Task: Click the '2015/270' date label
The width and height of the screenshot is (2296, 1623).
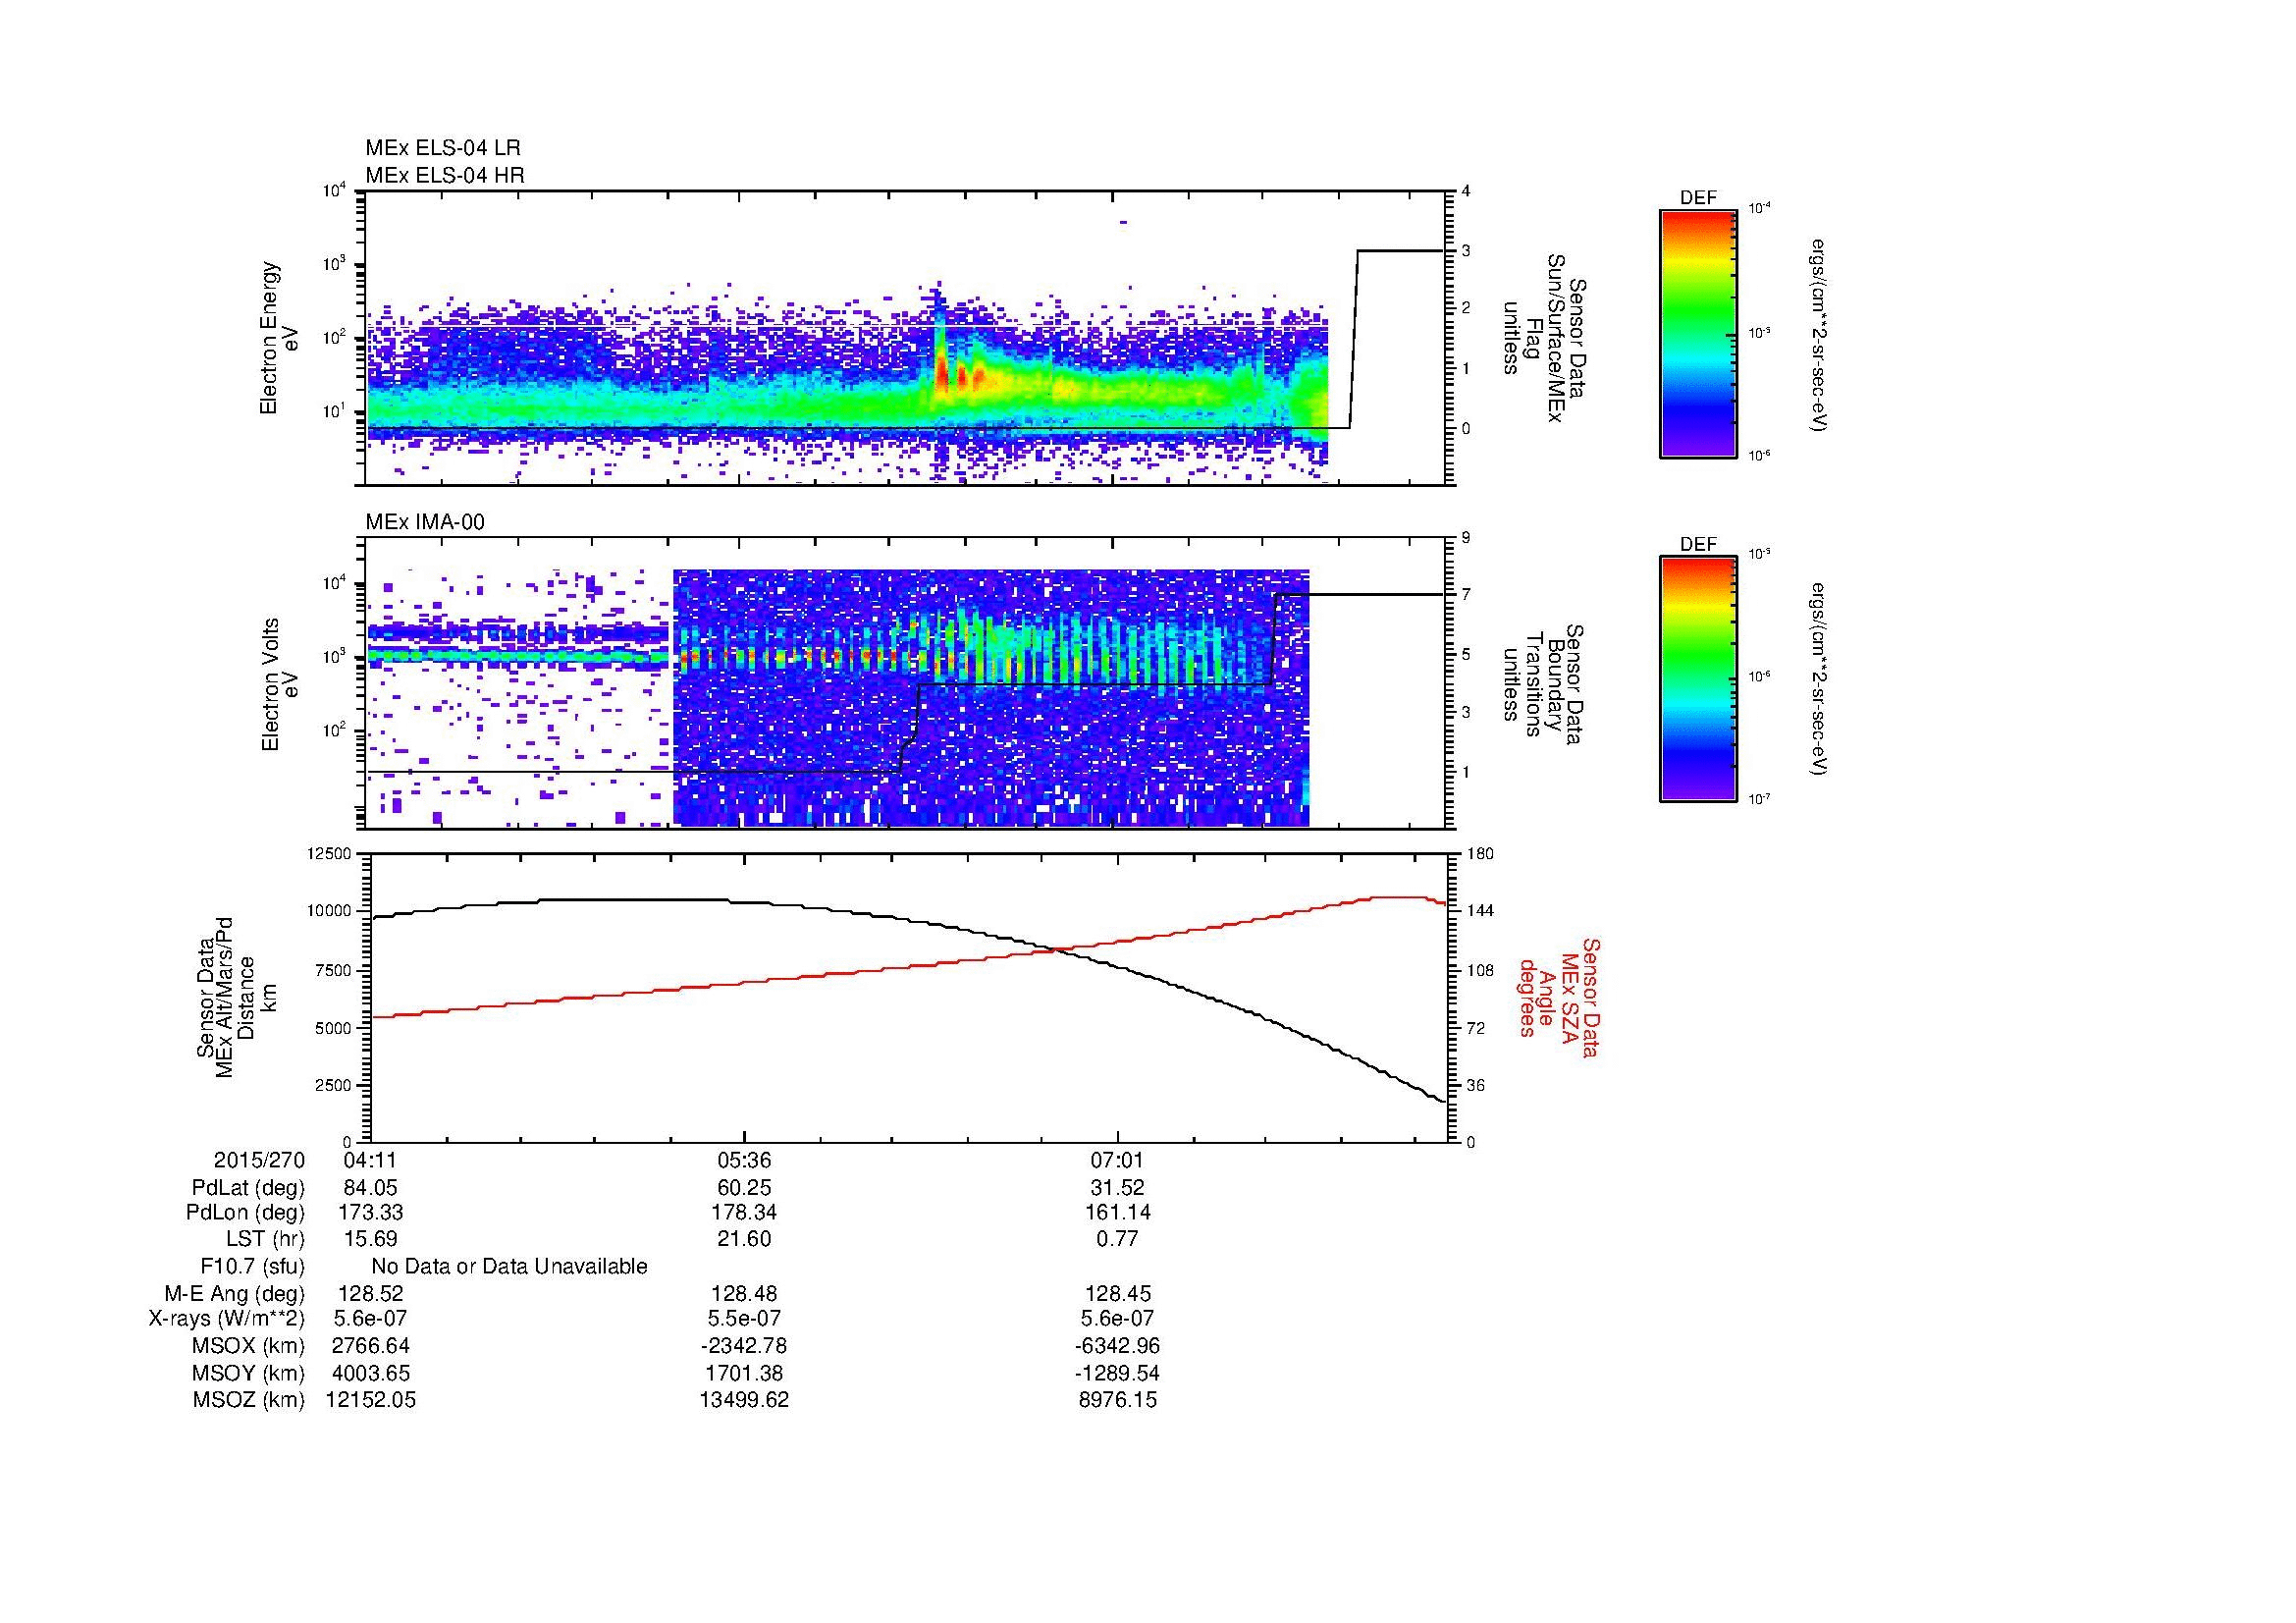Action: click(259, 1160)
